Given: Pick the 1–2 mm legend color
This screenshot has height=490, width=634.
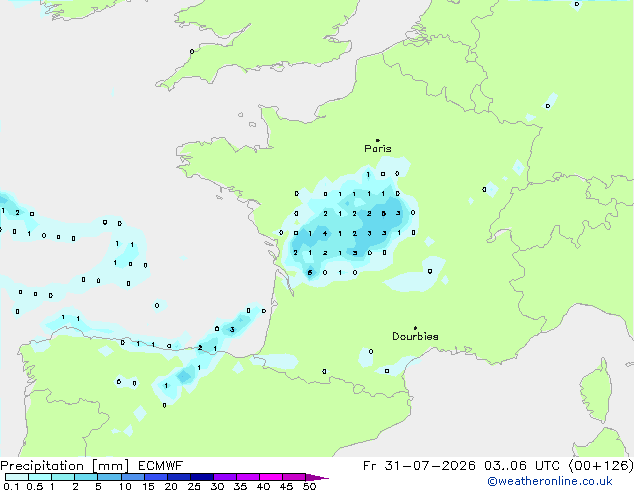Looking at the screenshot, I should 63,477.
